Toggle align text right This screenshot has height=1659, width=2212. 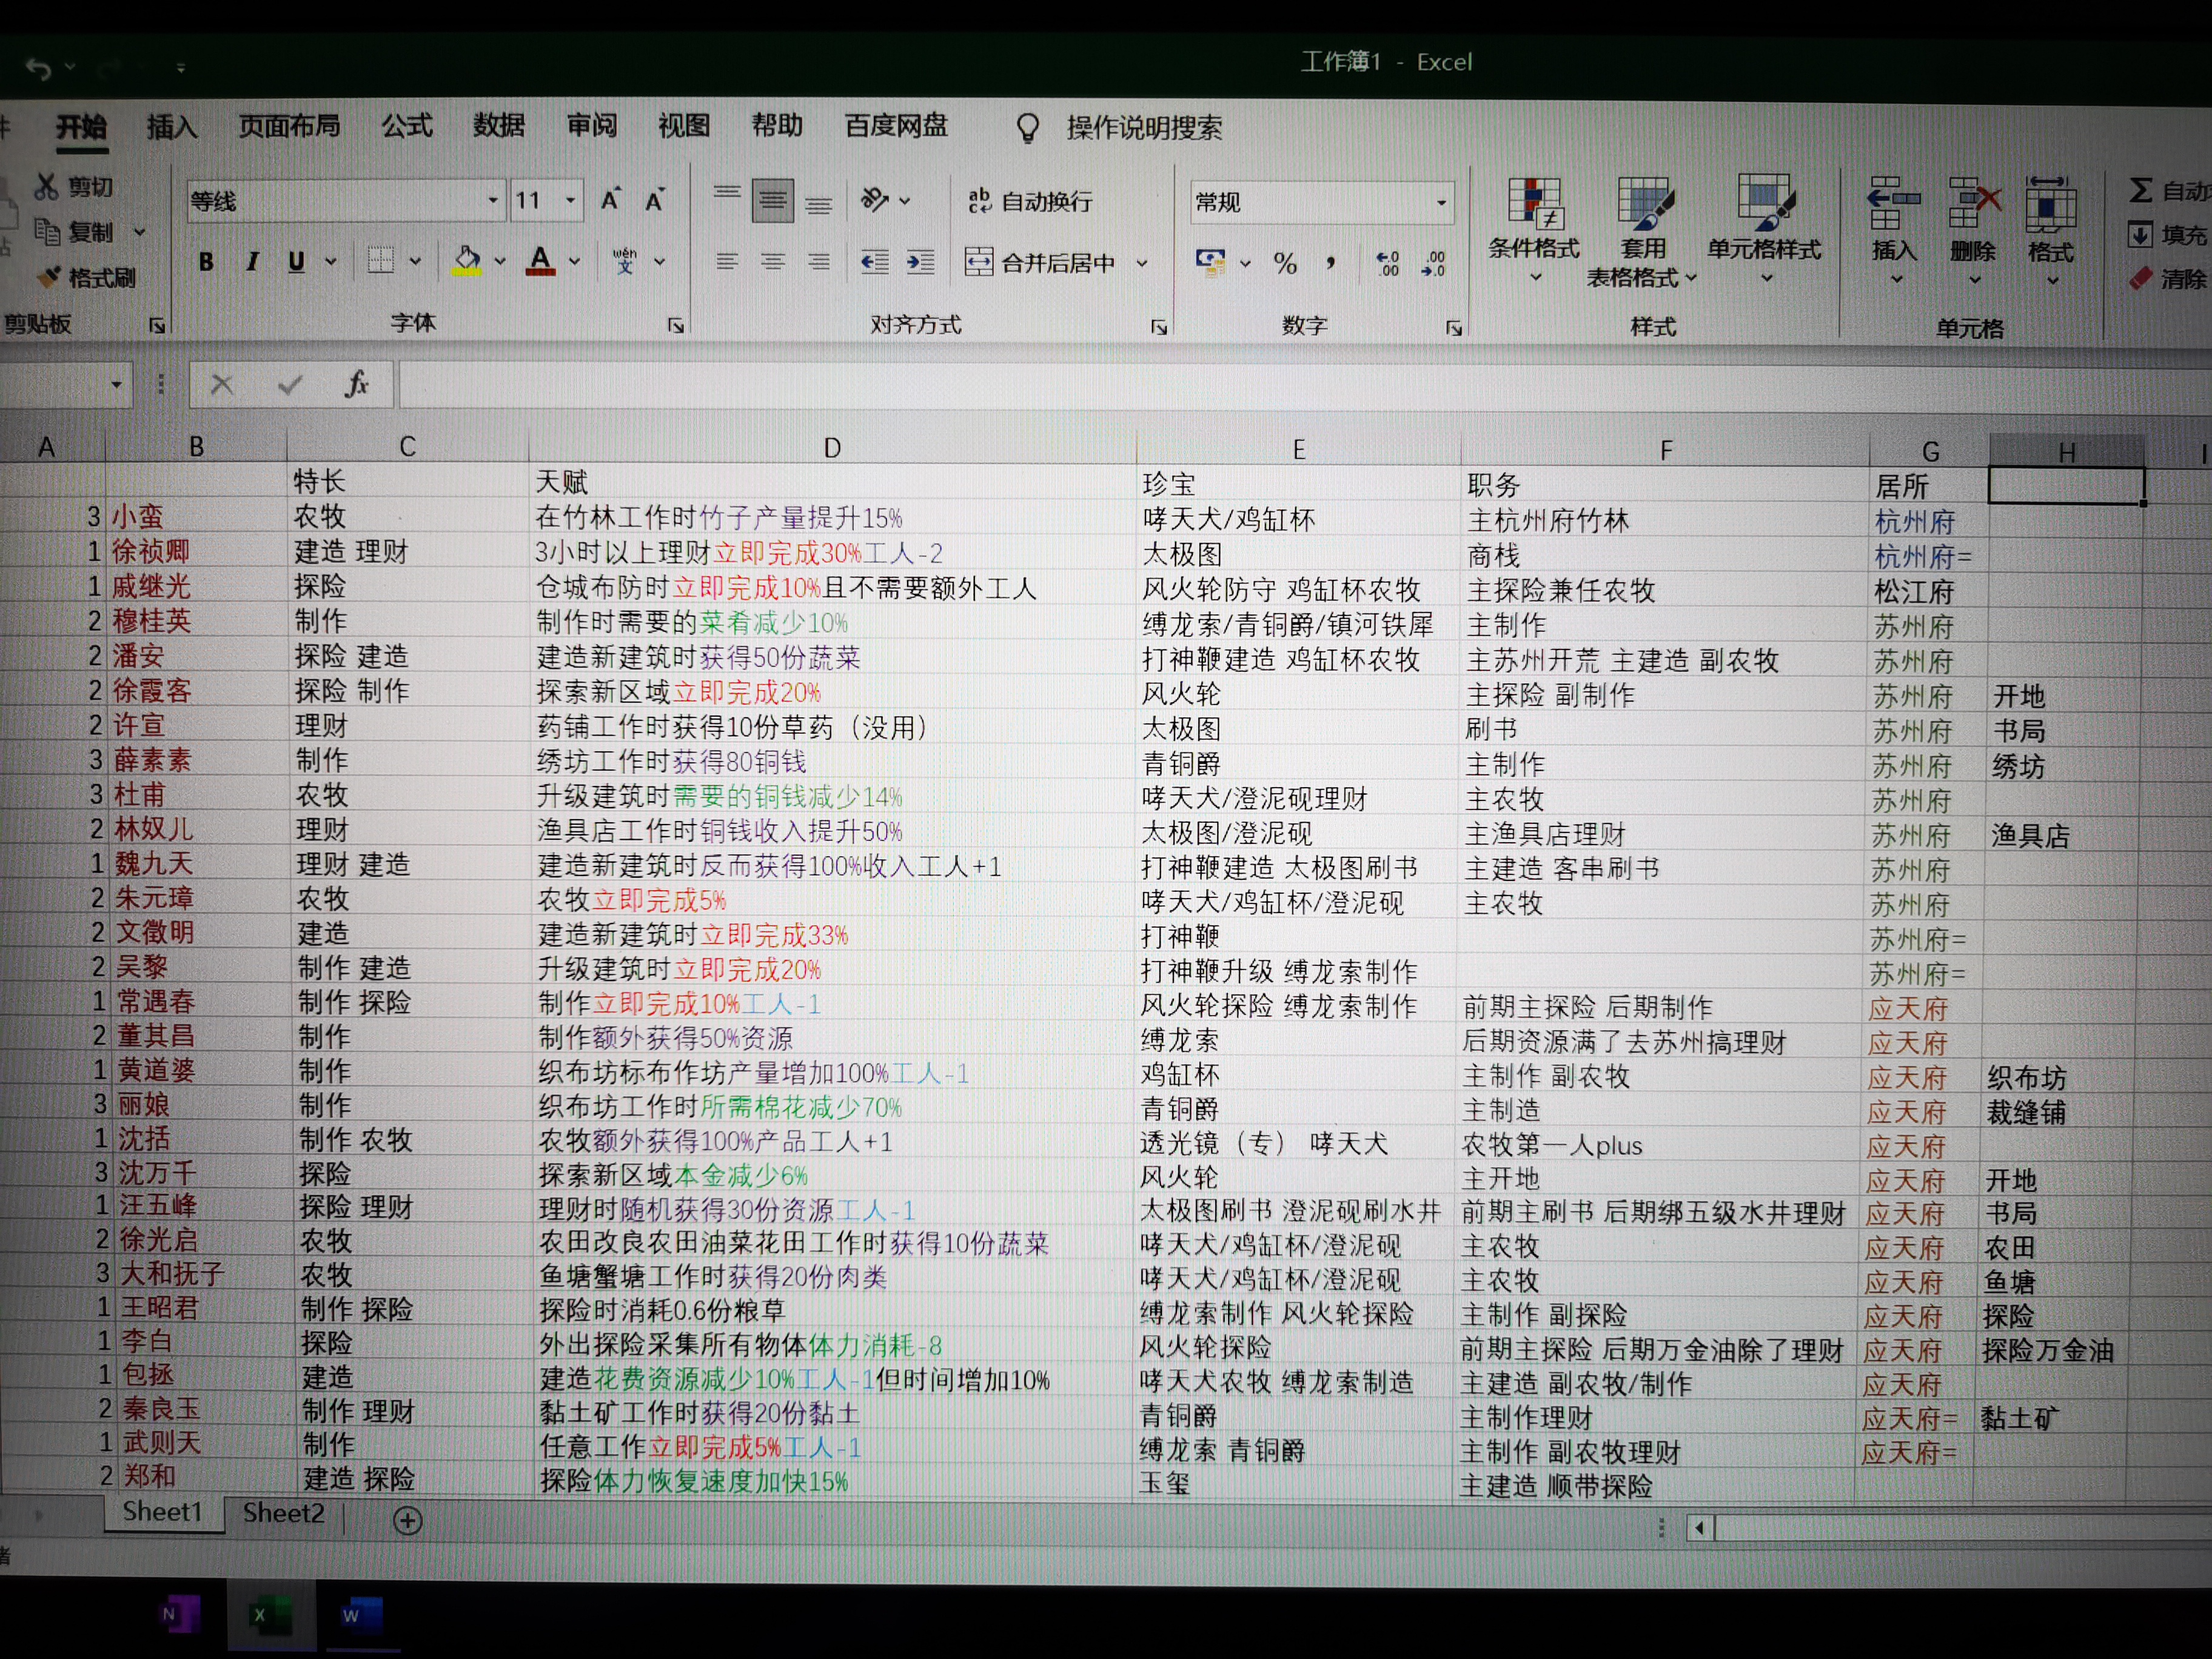[x=818, y=262]
